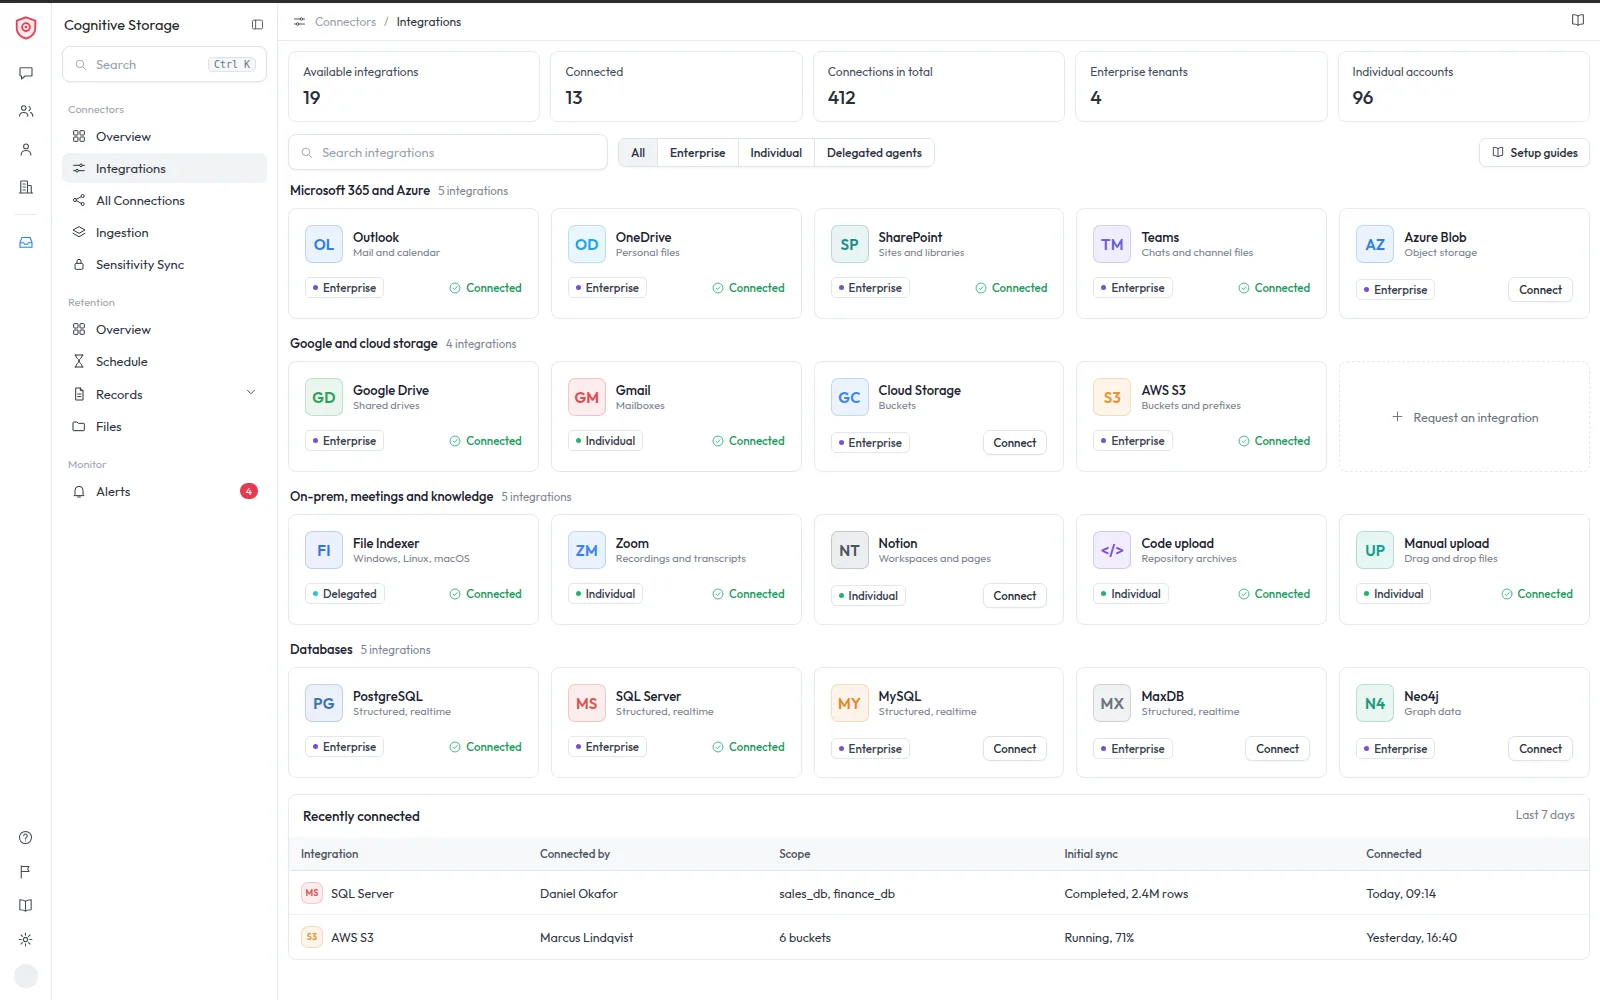Click the SharePoint SP integration icon
The height and width of the screenshot is (1000, 1600).
849,245
